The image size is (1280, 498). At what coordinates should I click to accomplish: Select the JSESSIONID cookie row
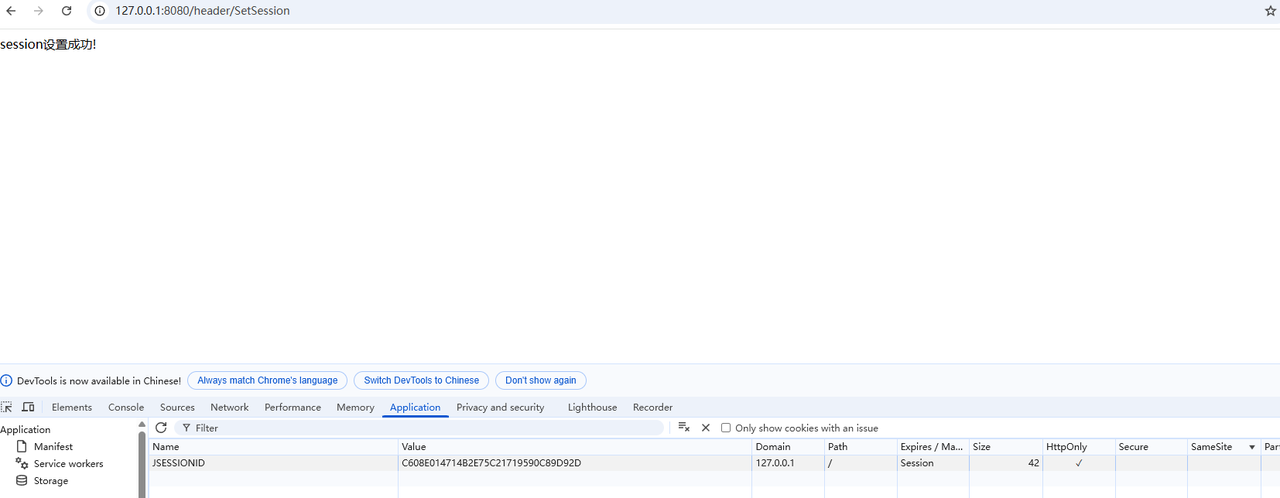point(450,463)
